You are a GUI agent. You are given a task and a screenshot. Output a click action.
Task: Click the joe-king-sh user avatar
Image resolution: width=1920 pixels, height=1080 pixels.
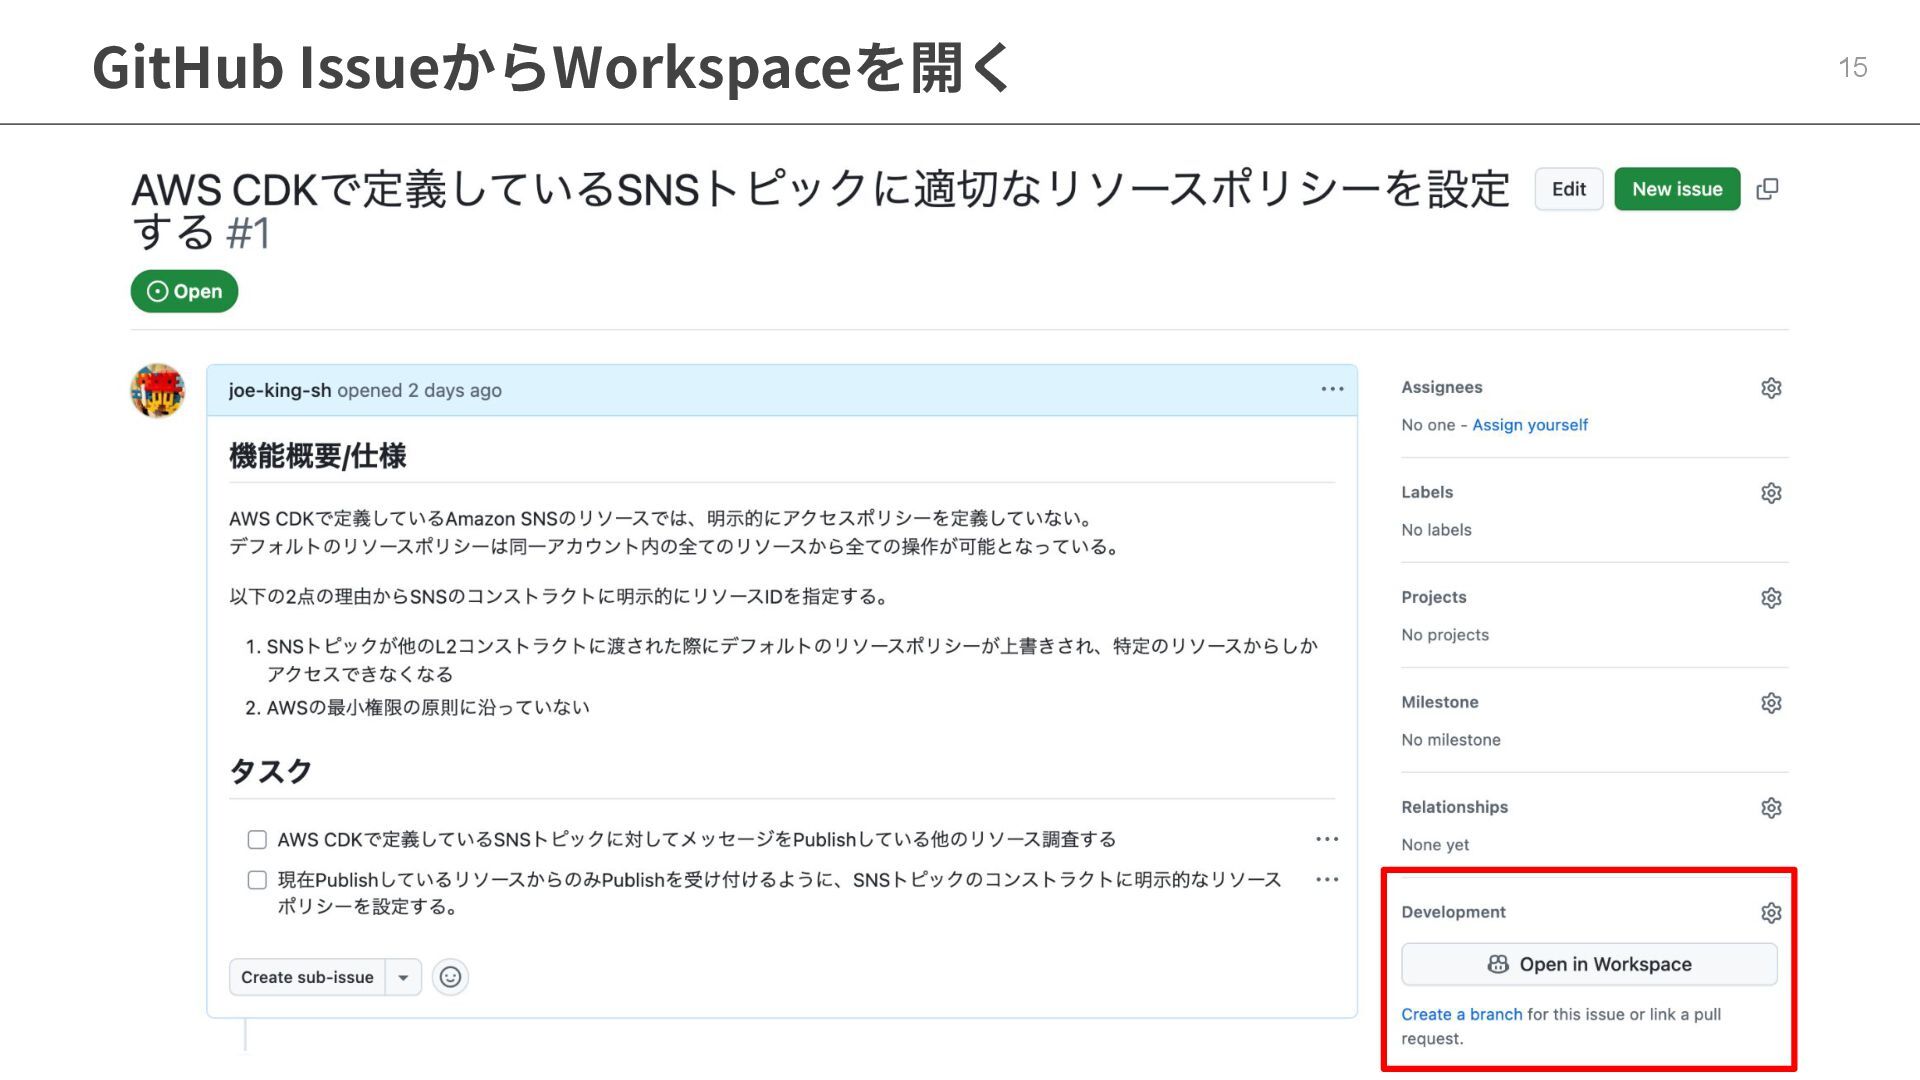coord(158,391)
